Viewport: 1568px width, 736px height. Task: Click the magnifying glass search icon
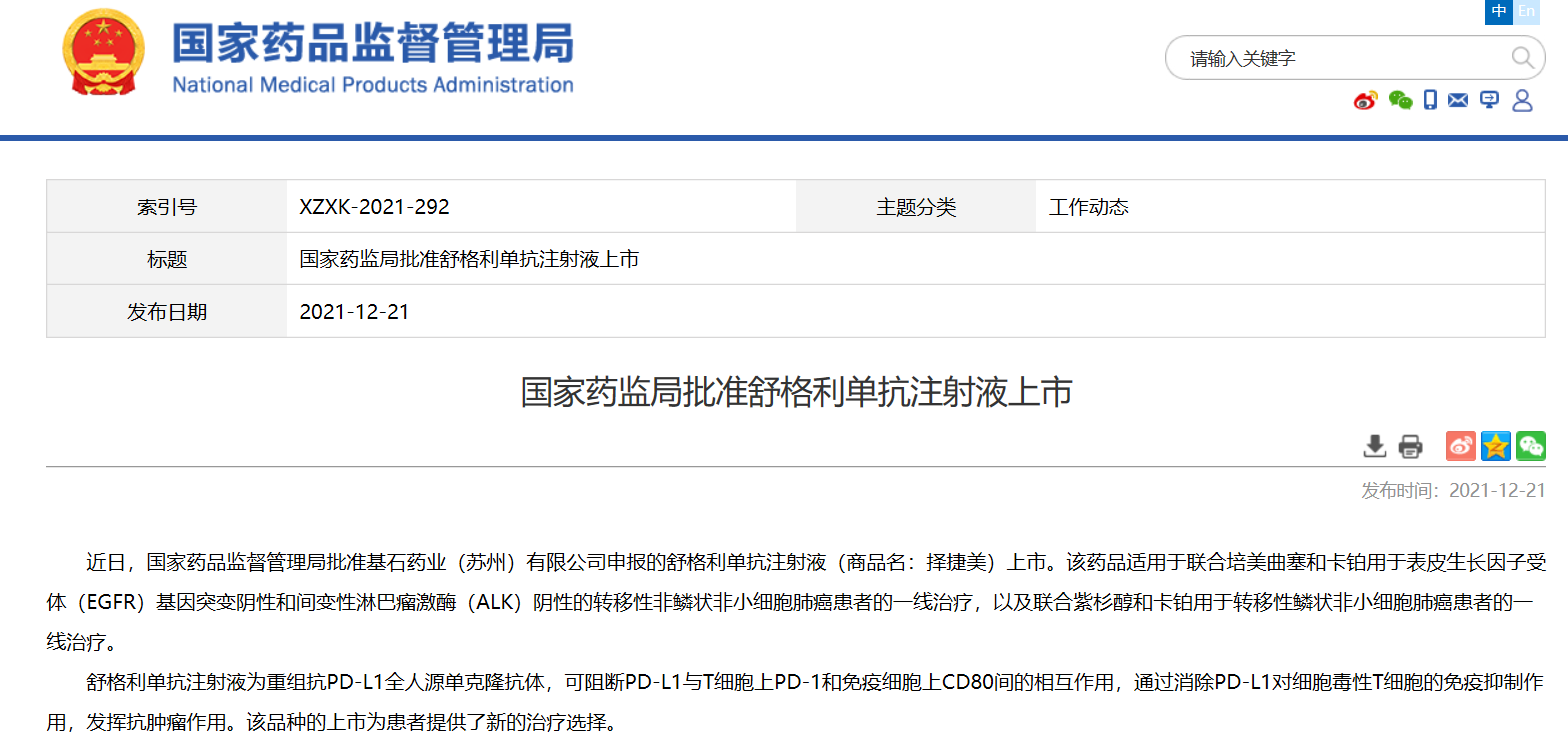coord(1522,58)
